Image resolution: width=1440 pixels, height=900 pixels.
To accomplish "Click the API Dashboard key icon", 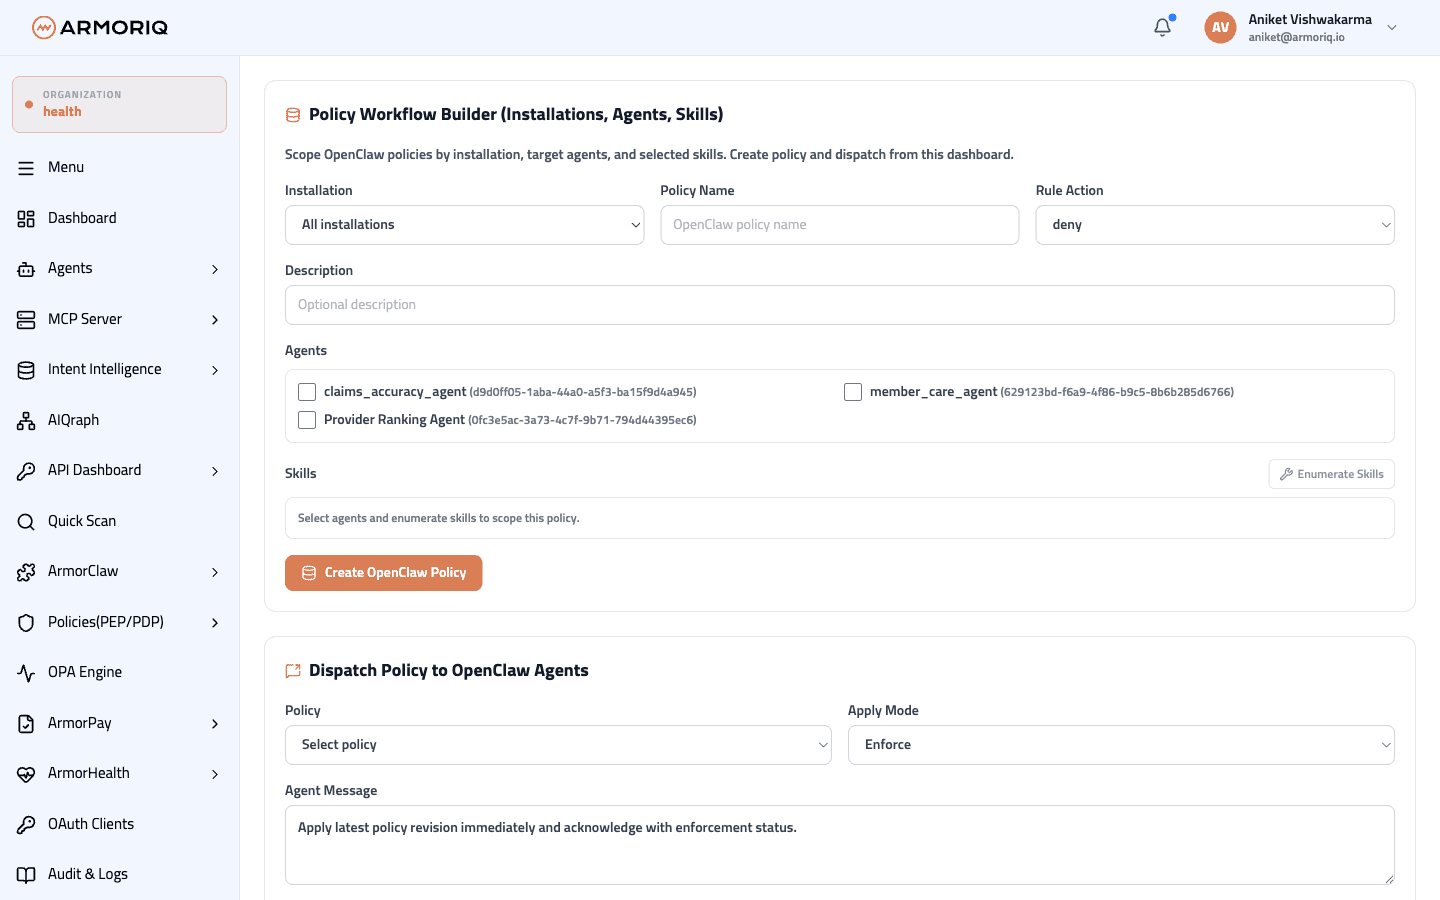I will (26, 471).
